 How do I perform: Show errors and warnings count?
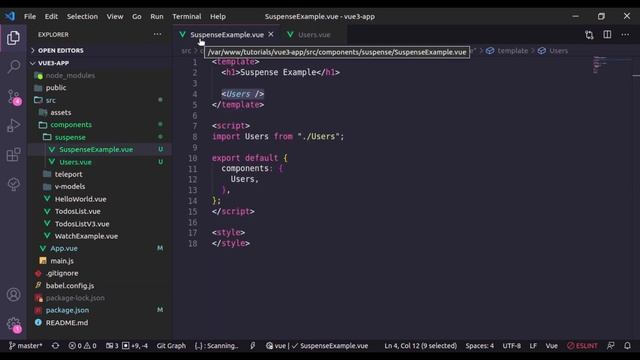tap(82, 346)
